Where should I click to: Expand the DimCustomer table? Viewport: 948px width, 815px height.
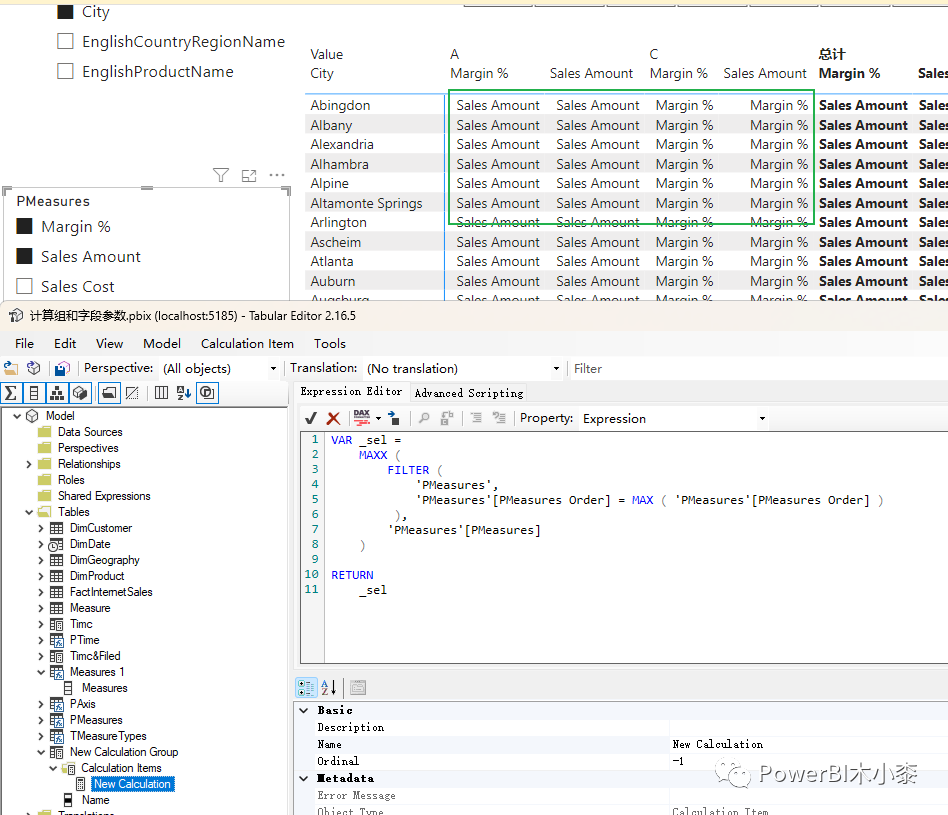pyautogui.click(x=41, y=528)
